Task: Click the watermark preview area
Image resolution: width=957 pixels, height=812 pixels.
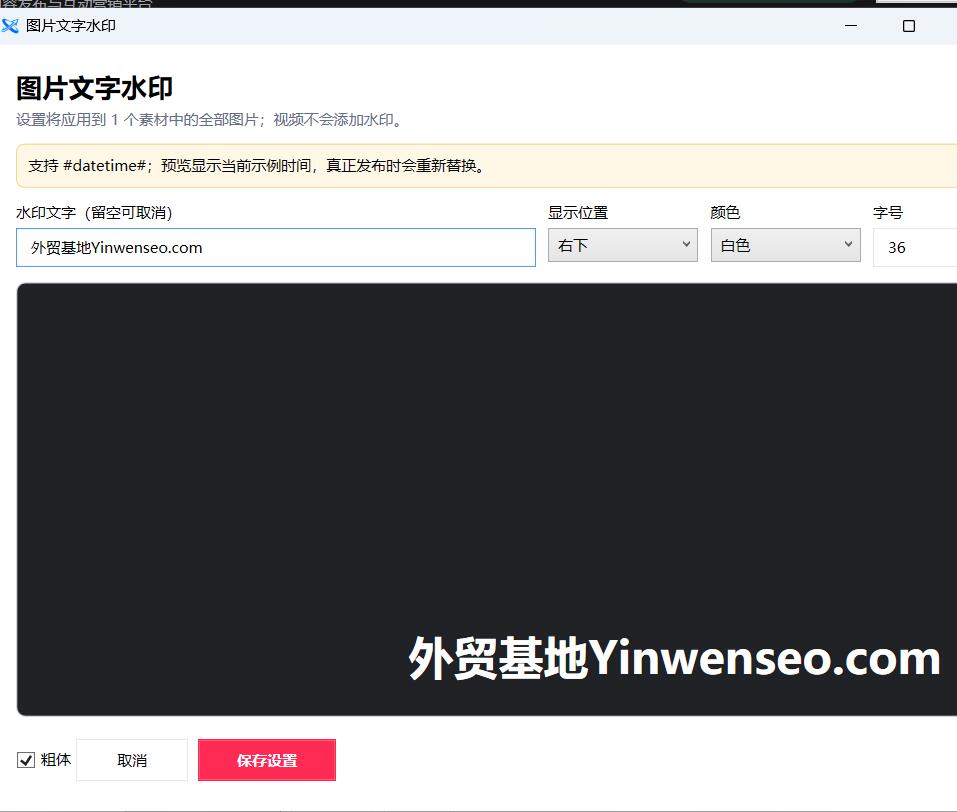Action: [x=486, y=499]
